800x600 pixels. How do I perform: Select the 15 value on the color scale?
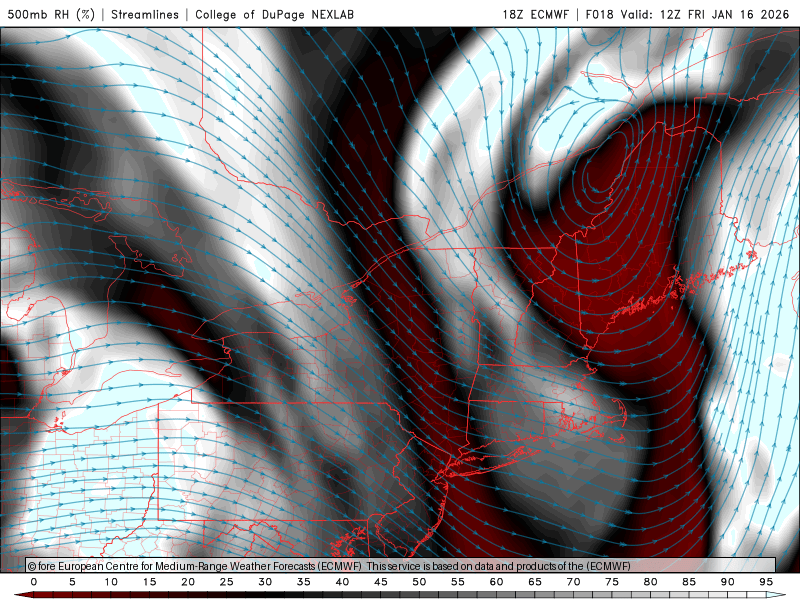coord(149,582)
